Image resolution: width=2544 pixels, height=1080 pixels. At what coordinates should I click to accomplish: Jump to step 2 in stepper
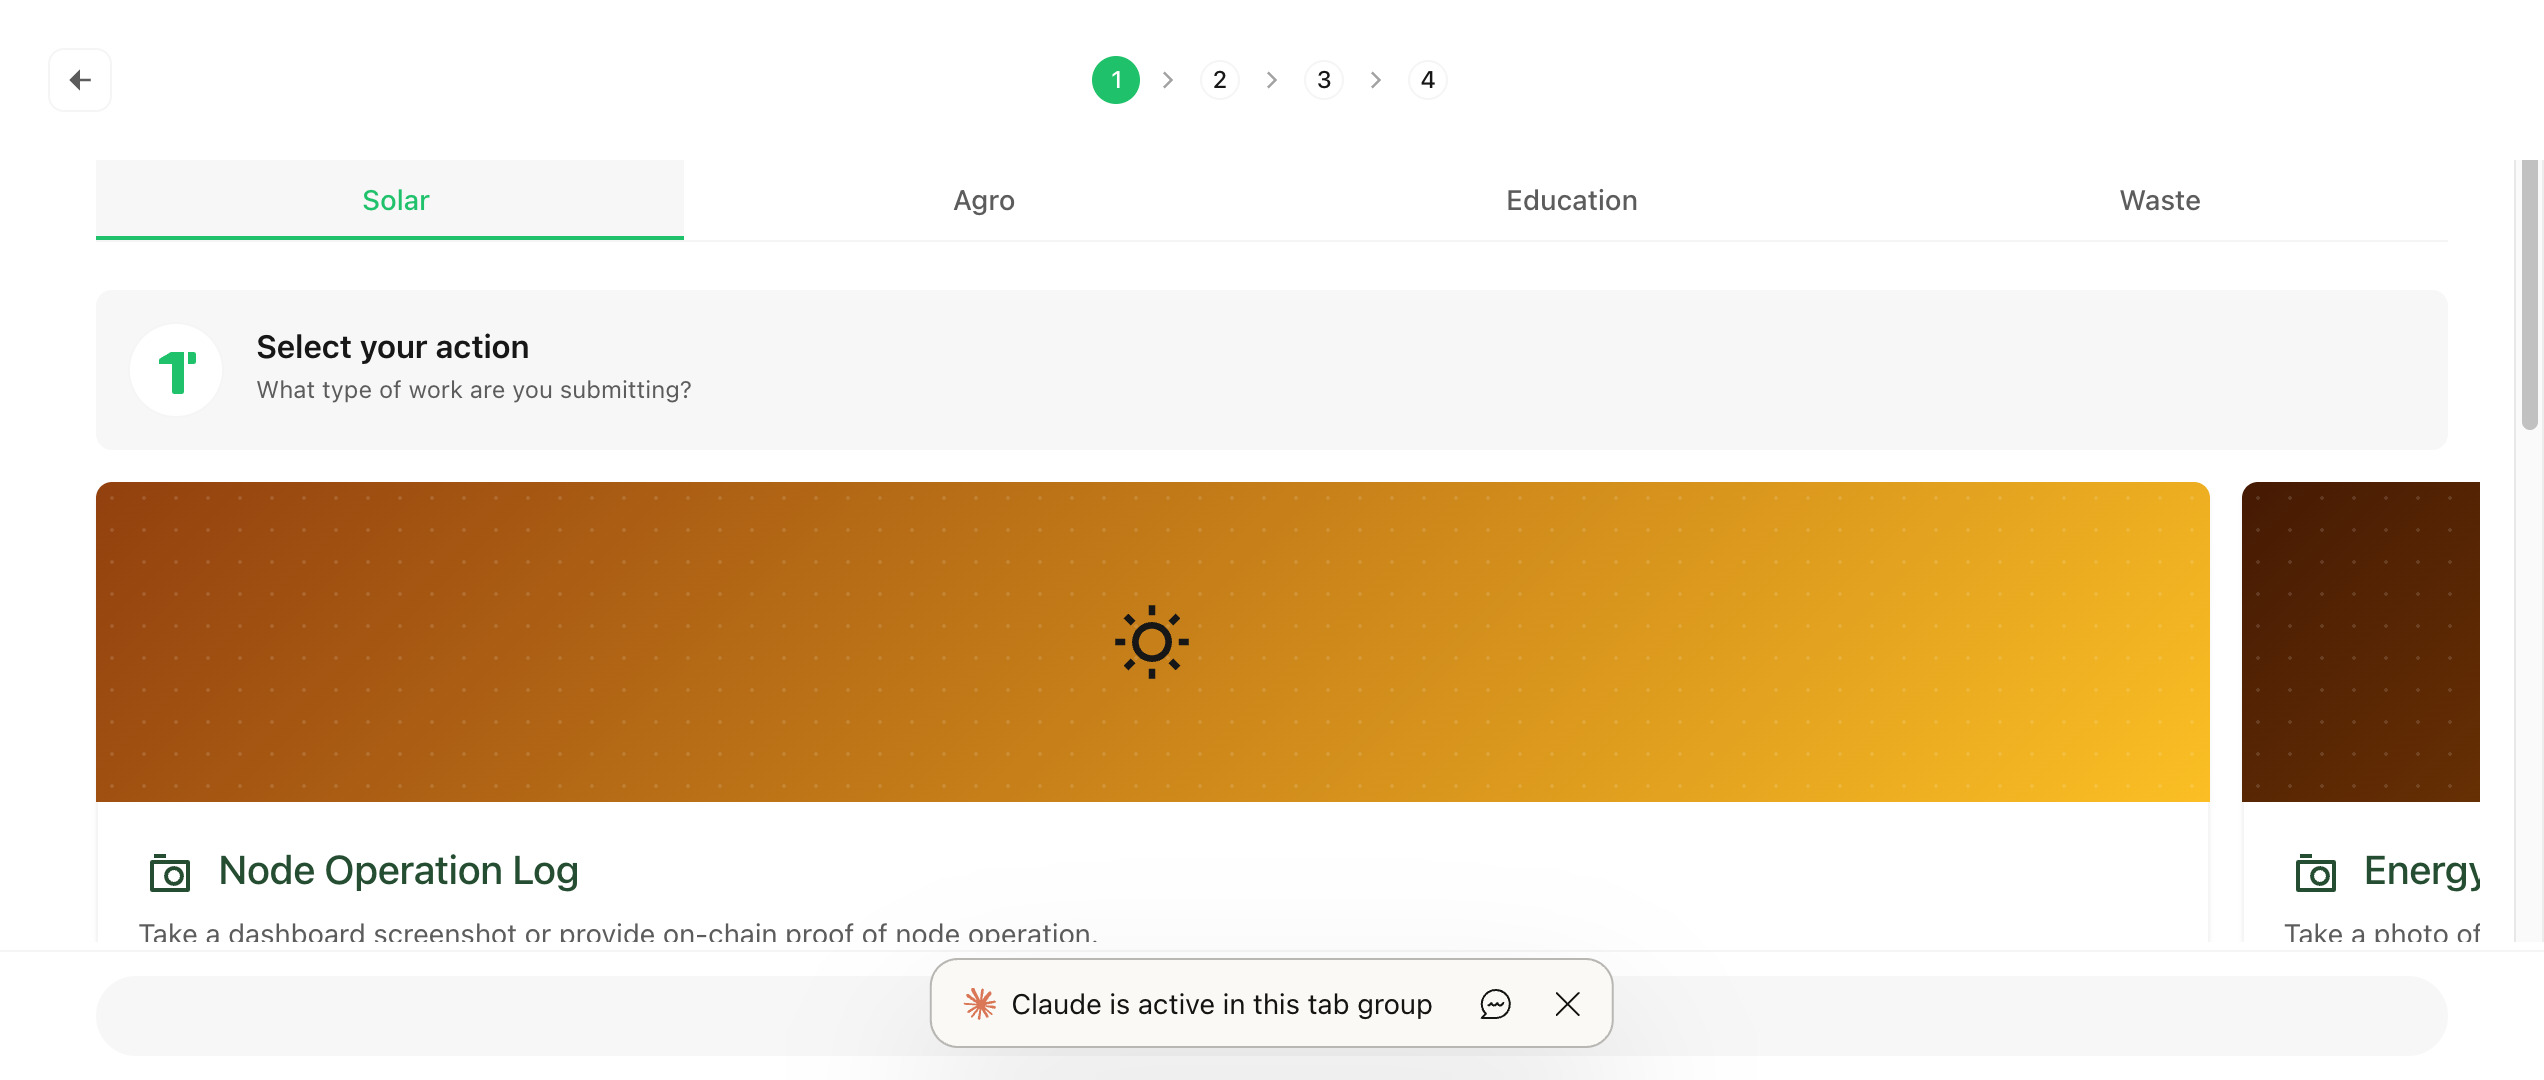click(1220, 80)
